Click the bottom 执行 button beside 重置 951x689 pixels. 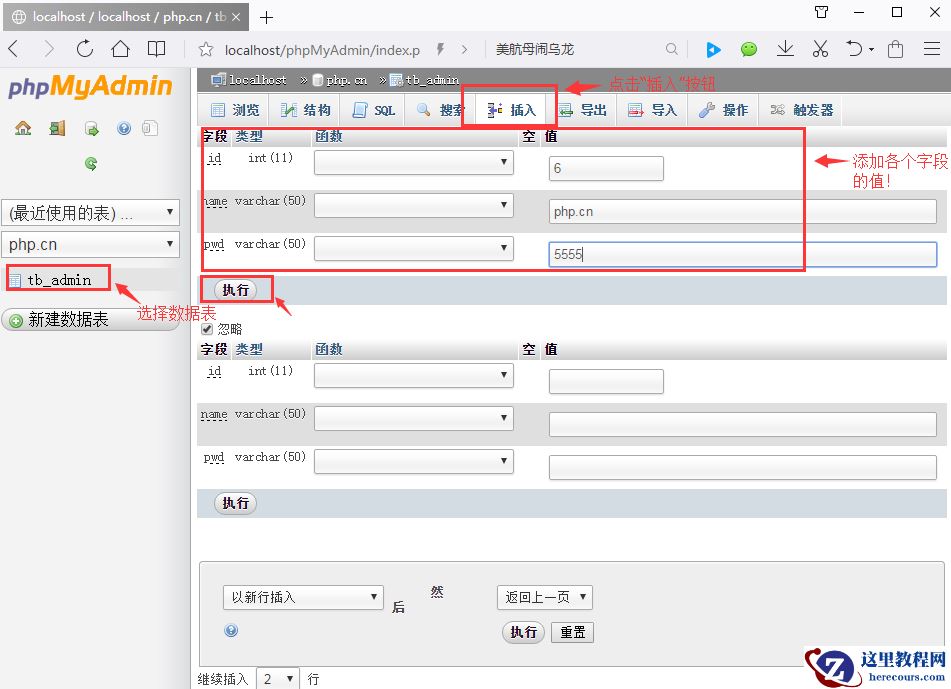point(523,632)
